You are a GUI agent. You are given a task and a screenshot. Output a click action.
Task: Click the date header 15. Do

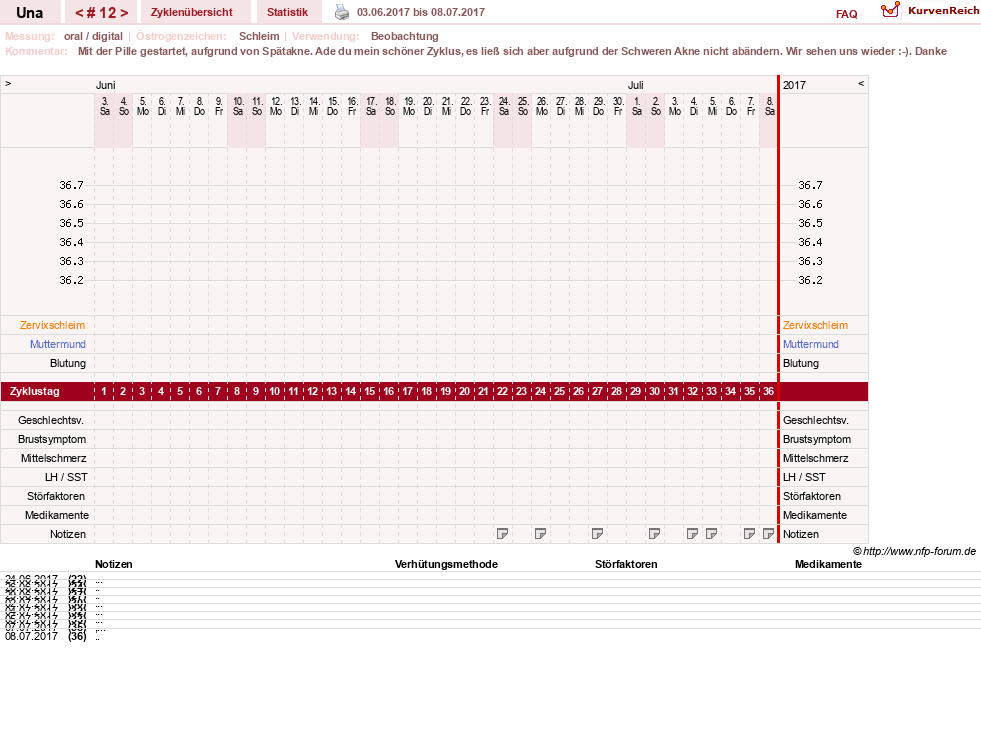coord(332,106)
